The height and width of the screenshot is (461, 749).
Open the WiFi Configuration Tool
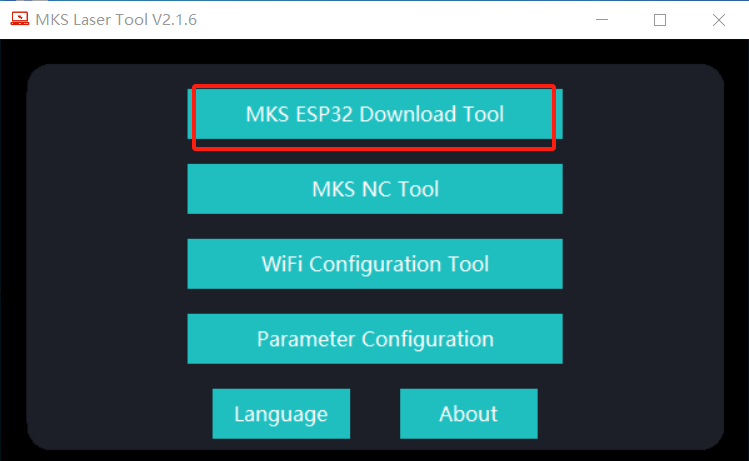(374, 264)
